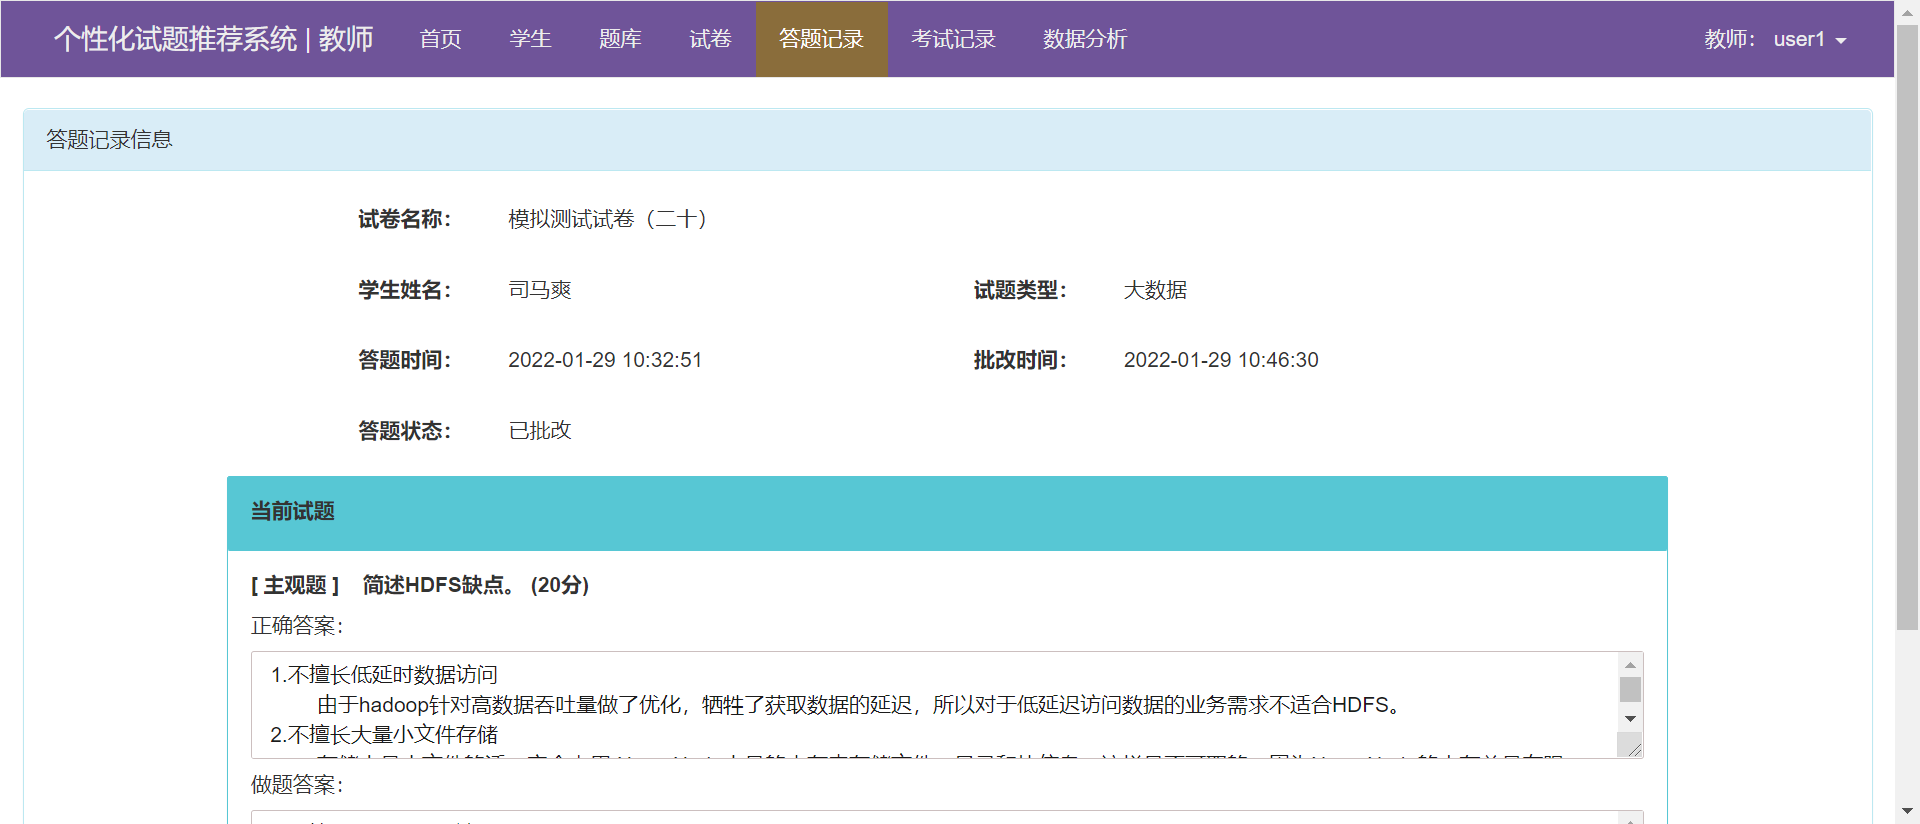Click the 试卷名称 label
This screenshot has height=824, width=1920.
point(404,219)
